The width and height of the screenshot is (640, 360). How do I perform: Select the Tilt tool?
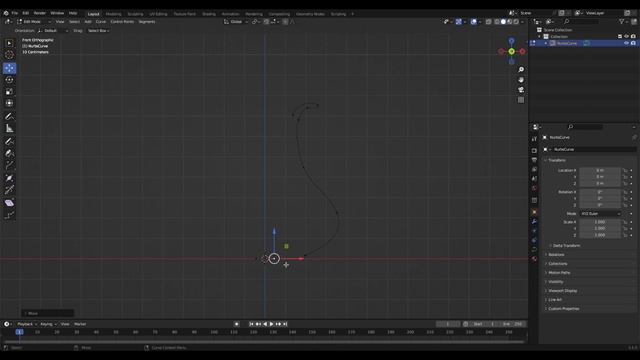coord(9,190)
